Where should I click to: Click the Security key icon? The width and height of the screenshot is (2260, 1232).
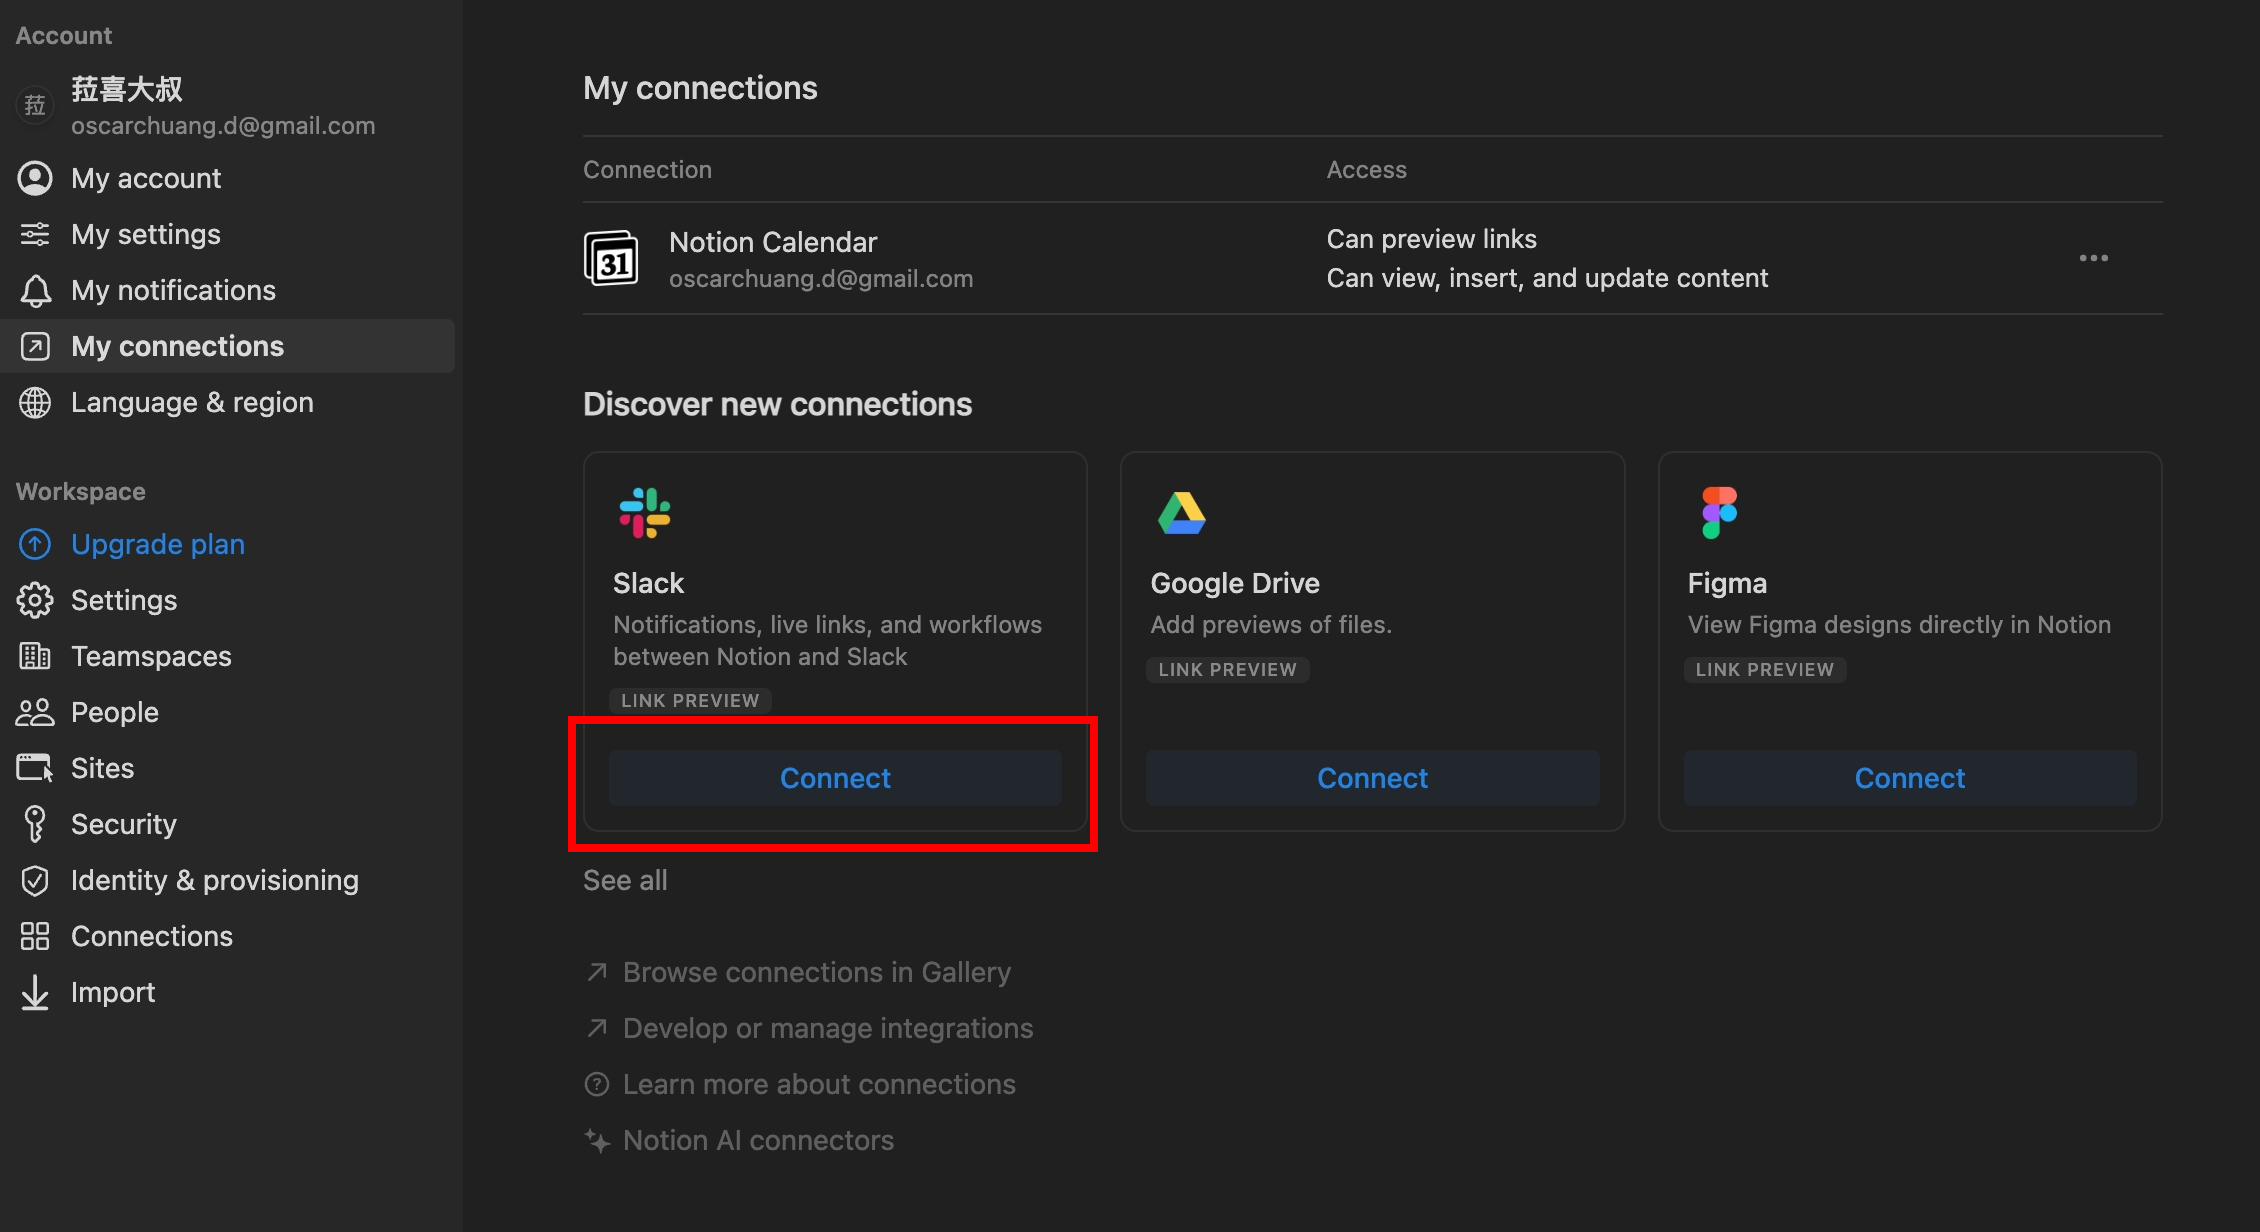point(35,824)
